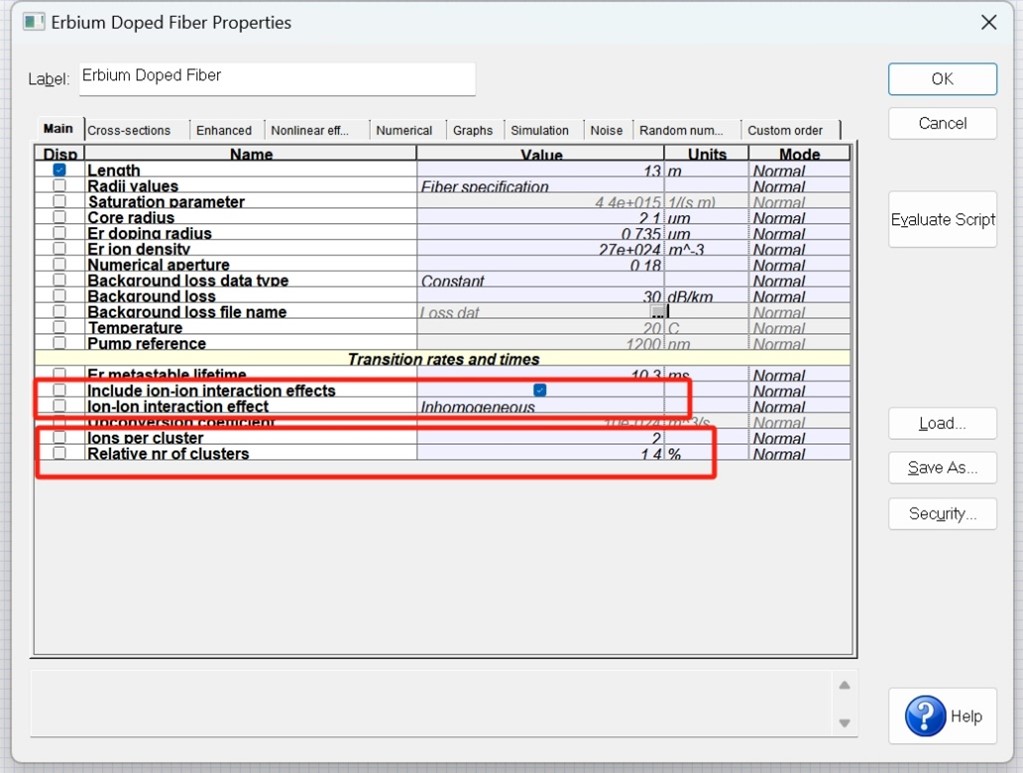1023x773 pixels.
Task: Uncheck the Length display checkbox
Action: click(x=59, y=170)
